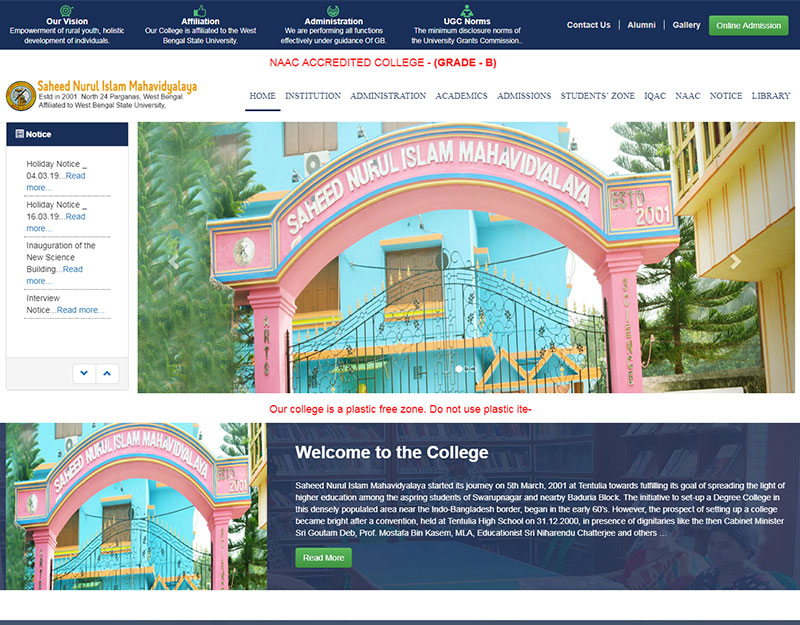Image resolution: width=800 pixels, height=625 pixels.
Task: Open the NAAC menu item
Action: coord(687,95)
